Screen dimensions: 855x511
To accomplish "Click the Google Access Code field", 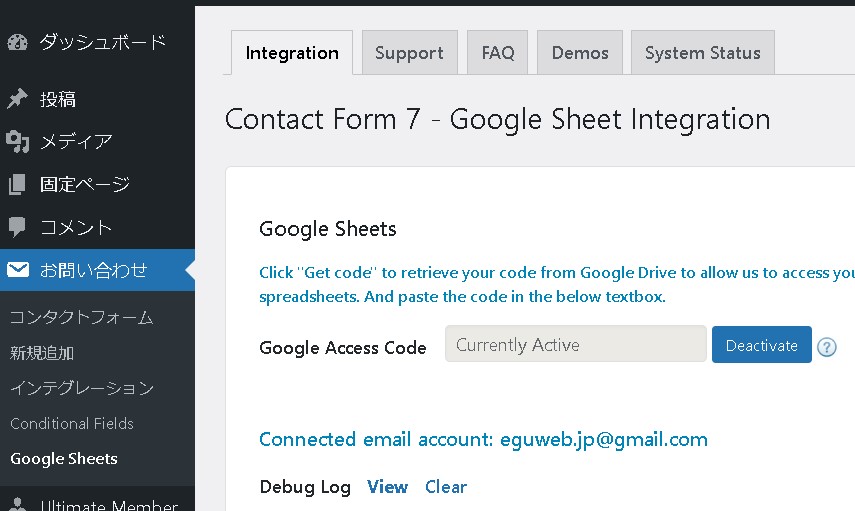I will [575, 344].
